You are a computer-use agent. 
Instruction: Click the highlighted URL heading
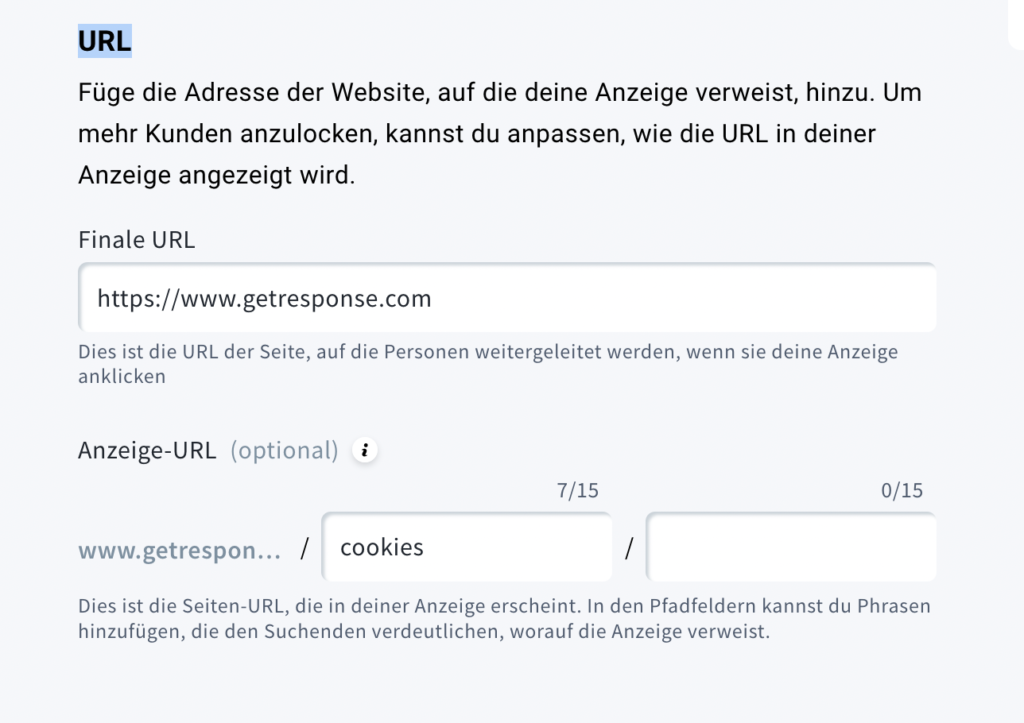[104, 41]
